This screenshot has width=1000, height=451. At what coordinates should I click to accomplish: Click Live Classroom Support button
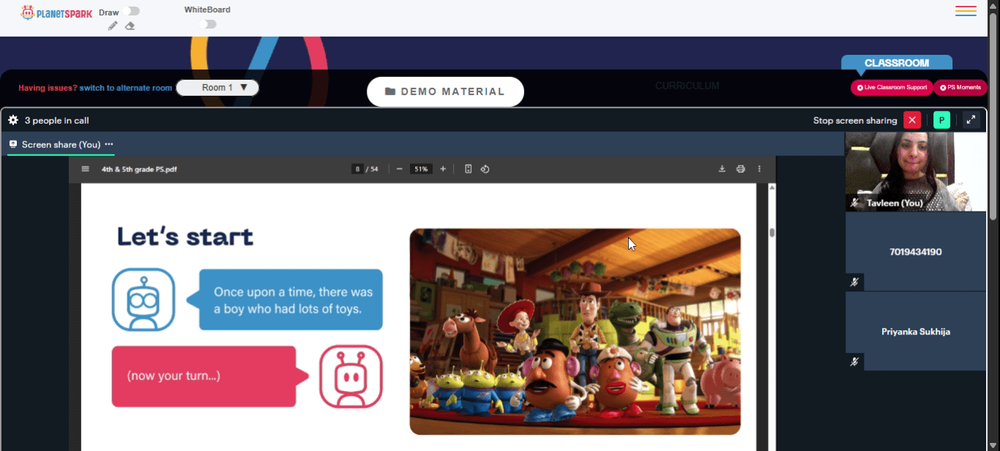click(x=892, y=87)
